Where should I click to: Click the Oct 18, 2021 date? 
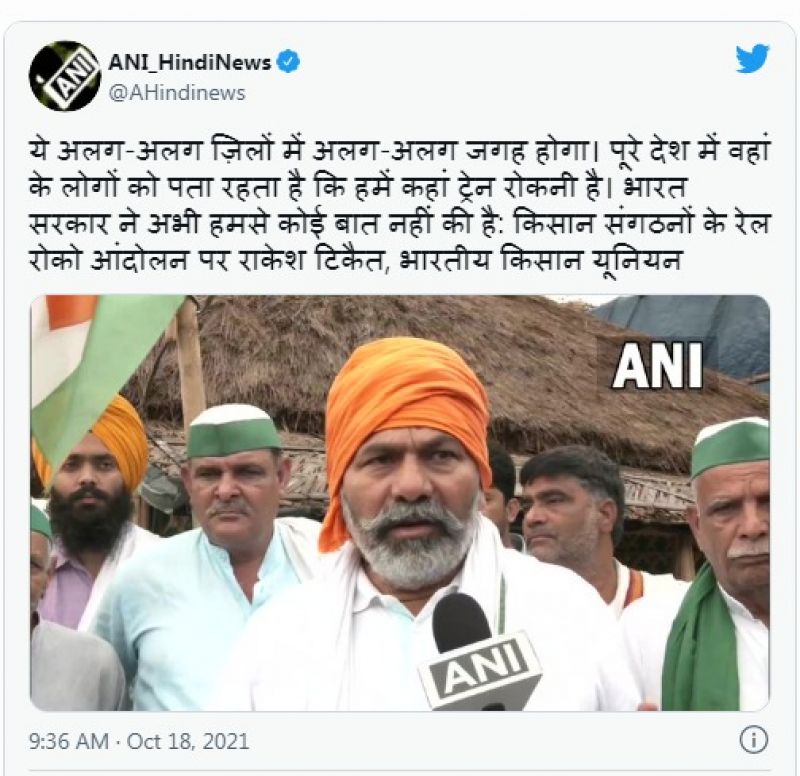188,741
